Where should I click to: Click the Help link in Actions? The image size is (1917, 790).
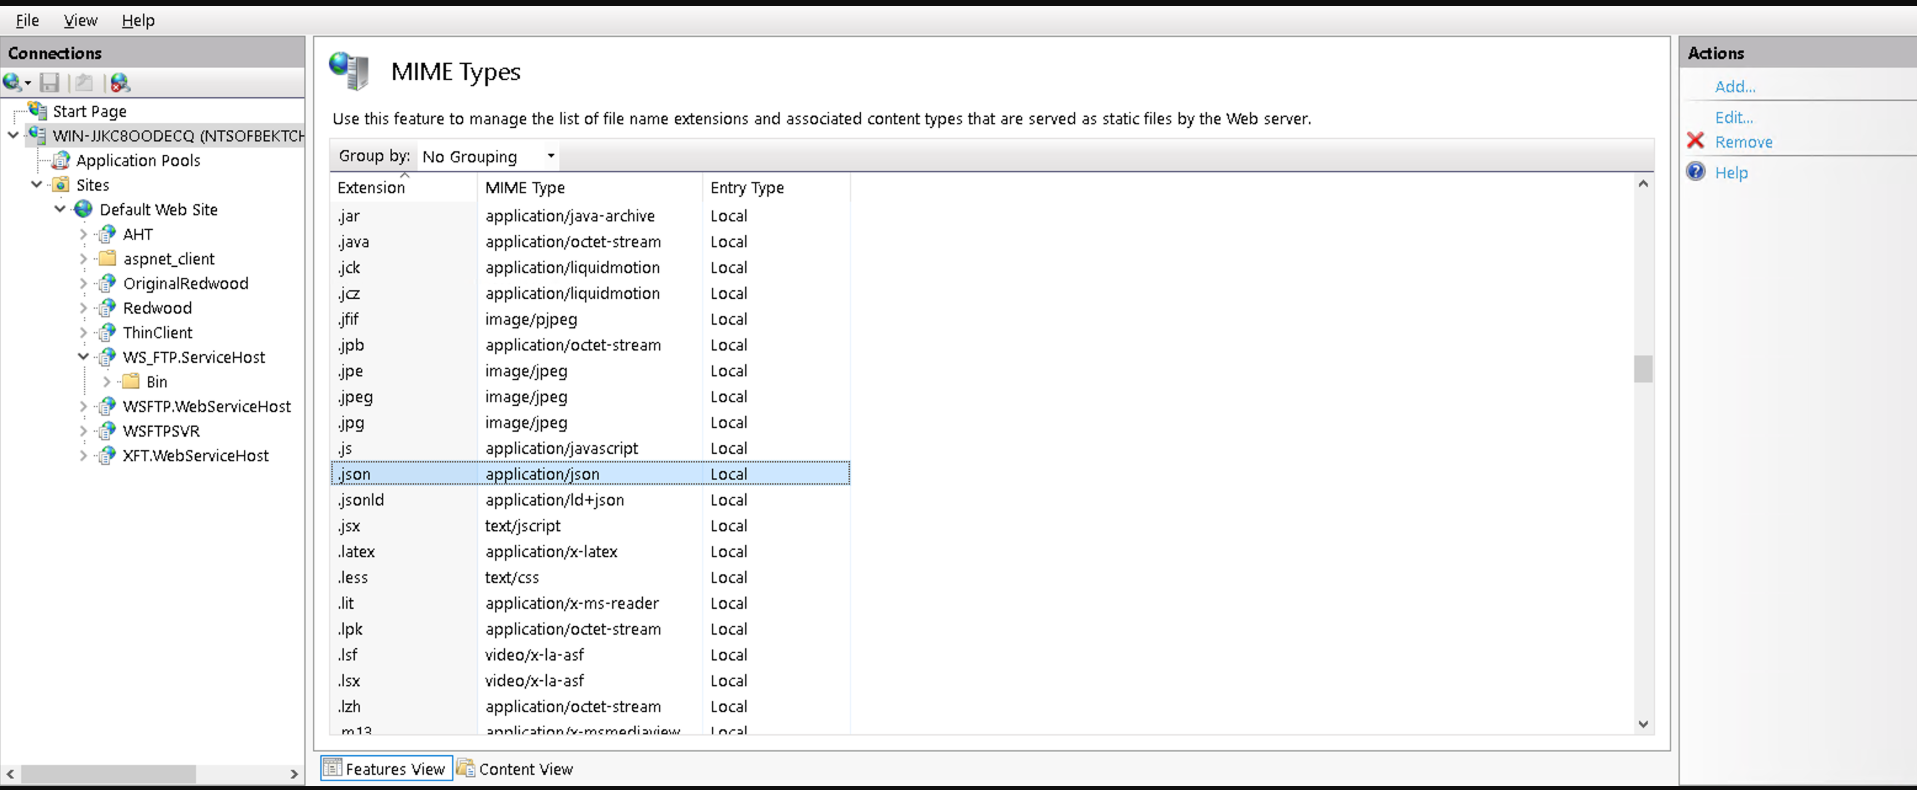tap(1731, 172)
